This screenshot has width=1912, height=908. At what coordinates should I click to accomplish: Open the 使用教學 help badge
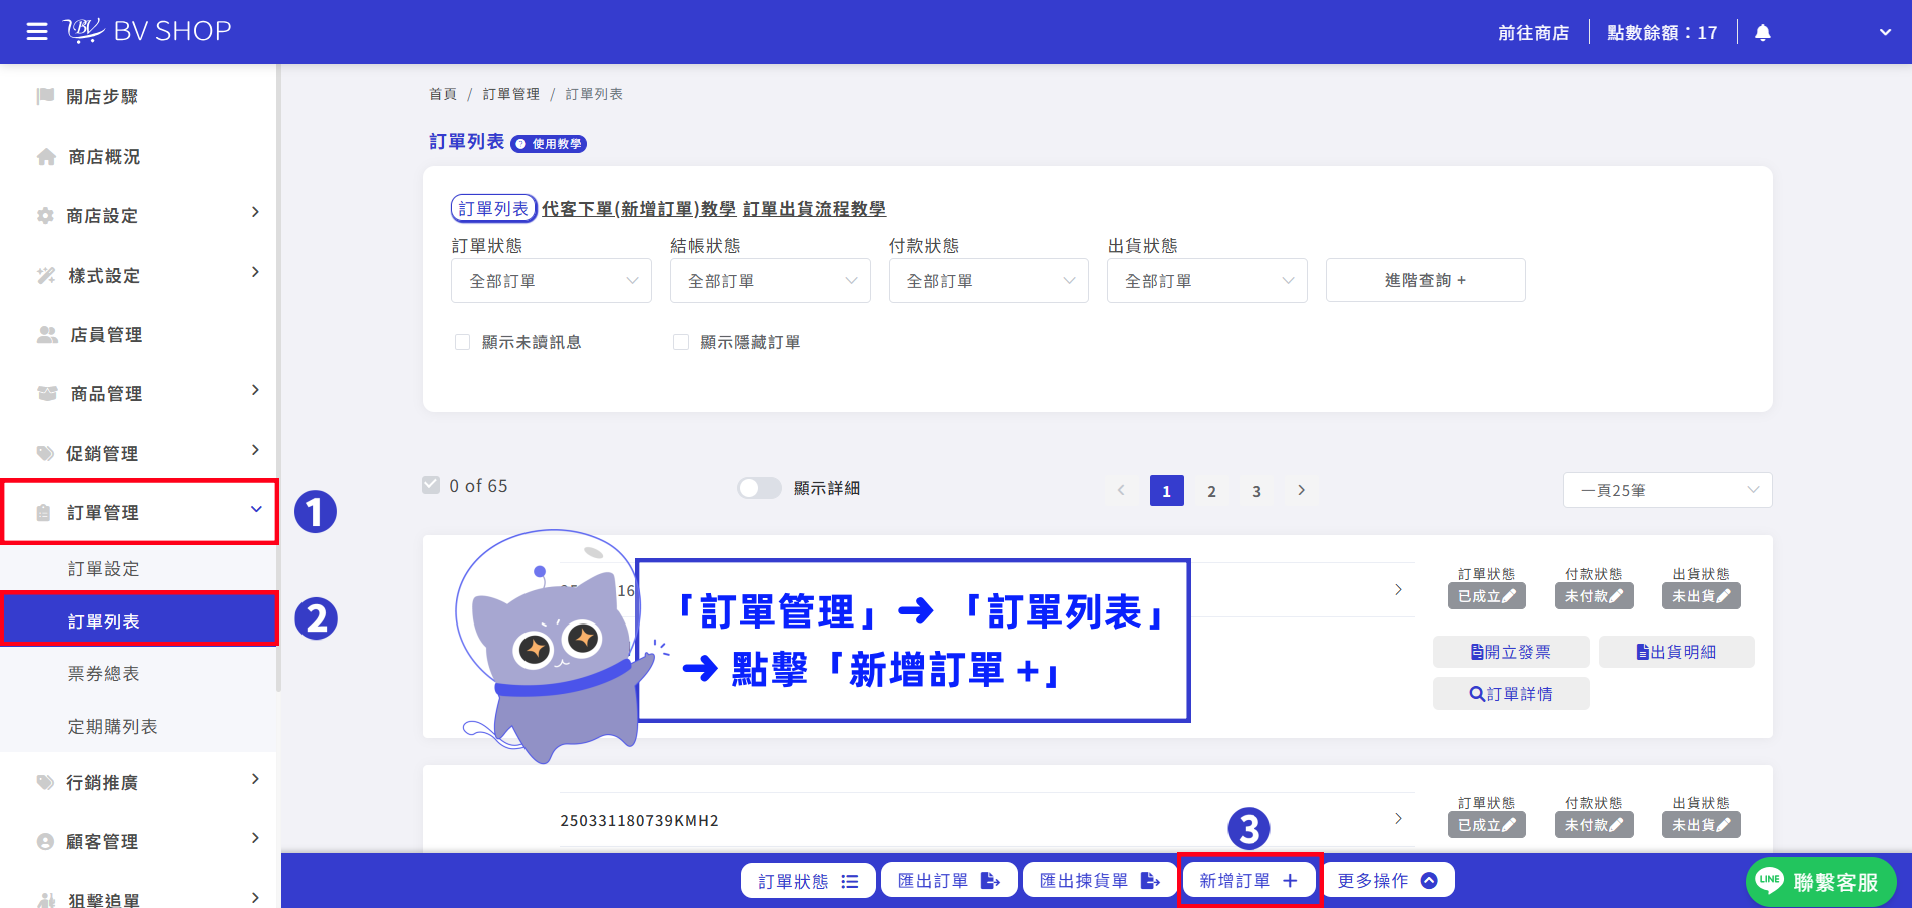point(548,144)
